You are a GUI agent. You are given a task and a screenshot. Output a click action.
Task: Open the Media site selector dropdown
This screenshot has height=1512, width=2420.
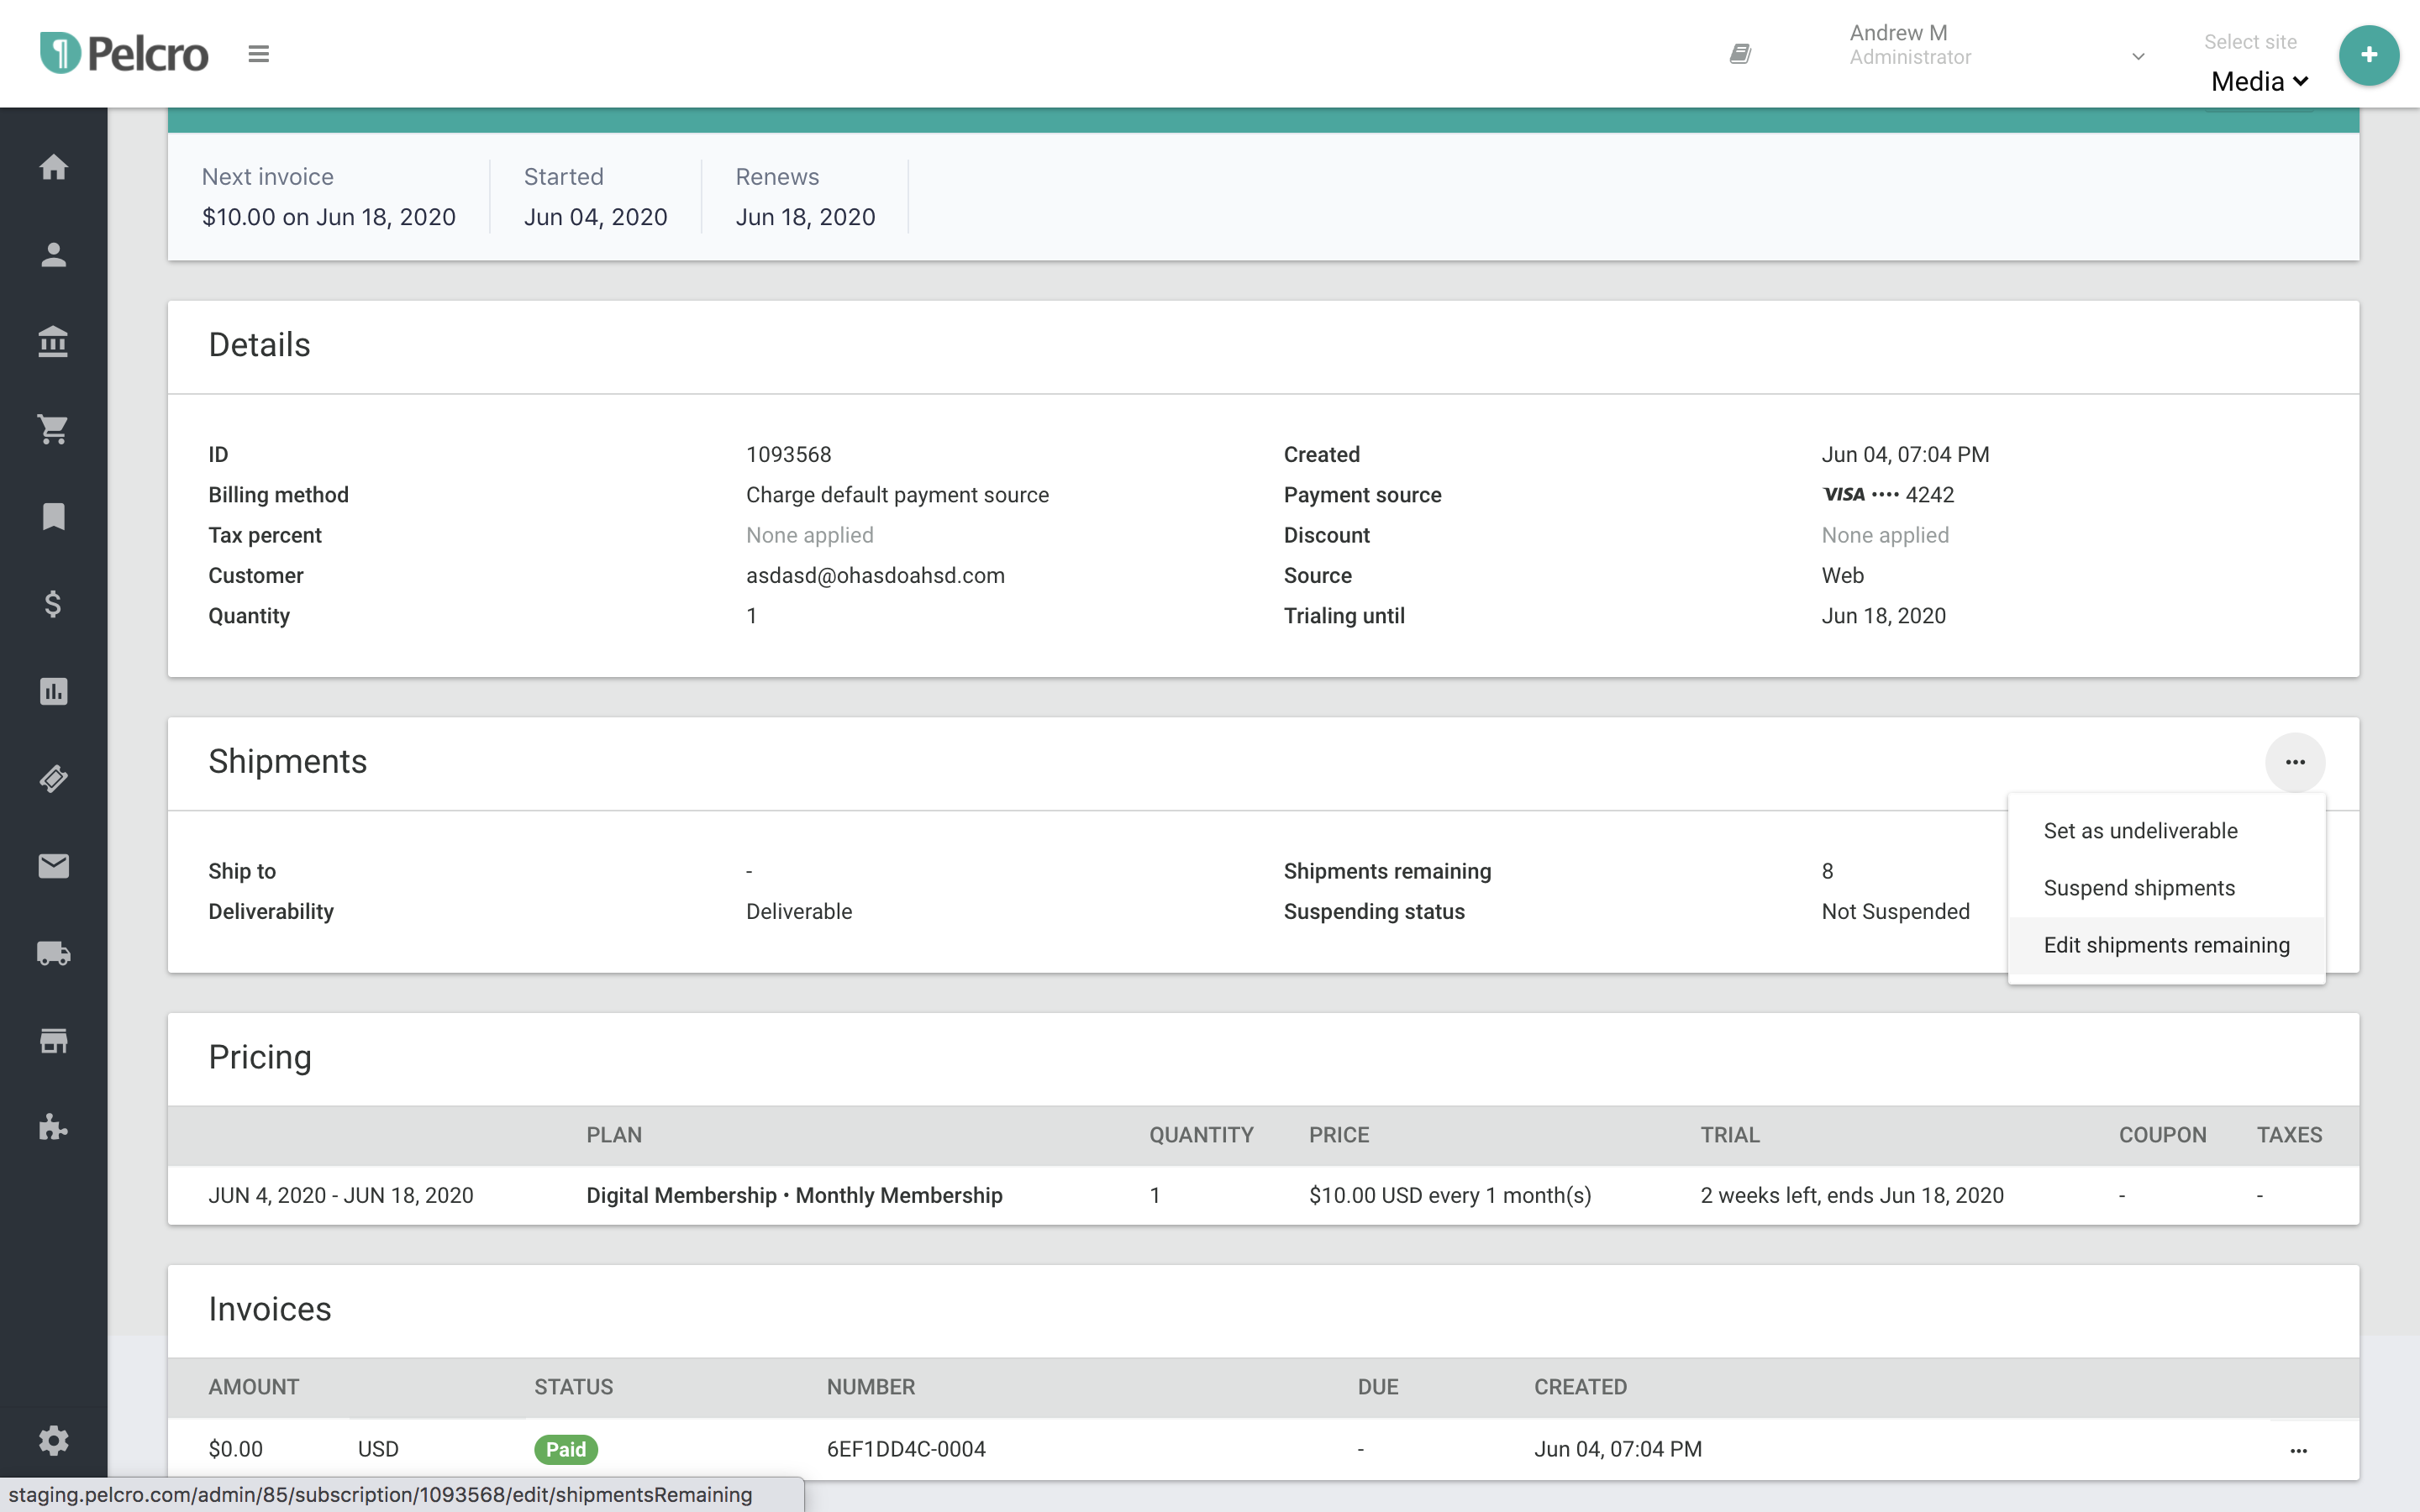click(x=2258, y=82)
